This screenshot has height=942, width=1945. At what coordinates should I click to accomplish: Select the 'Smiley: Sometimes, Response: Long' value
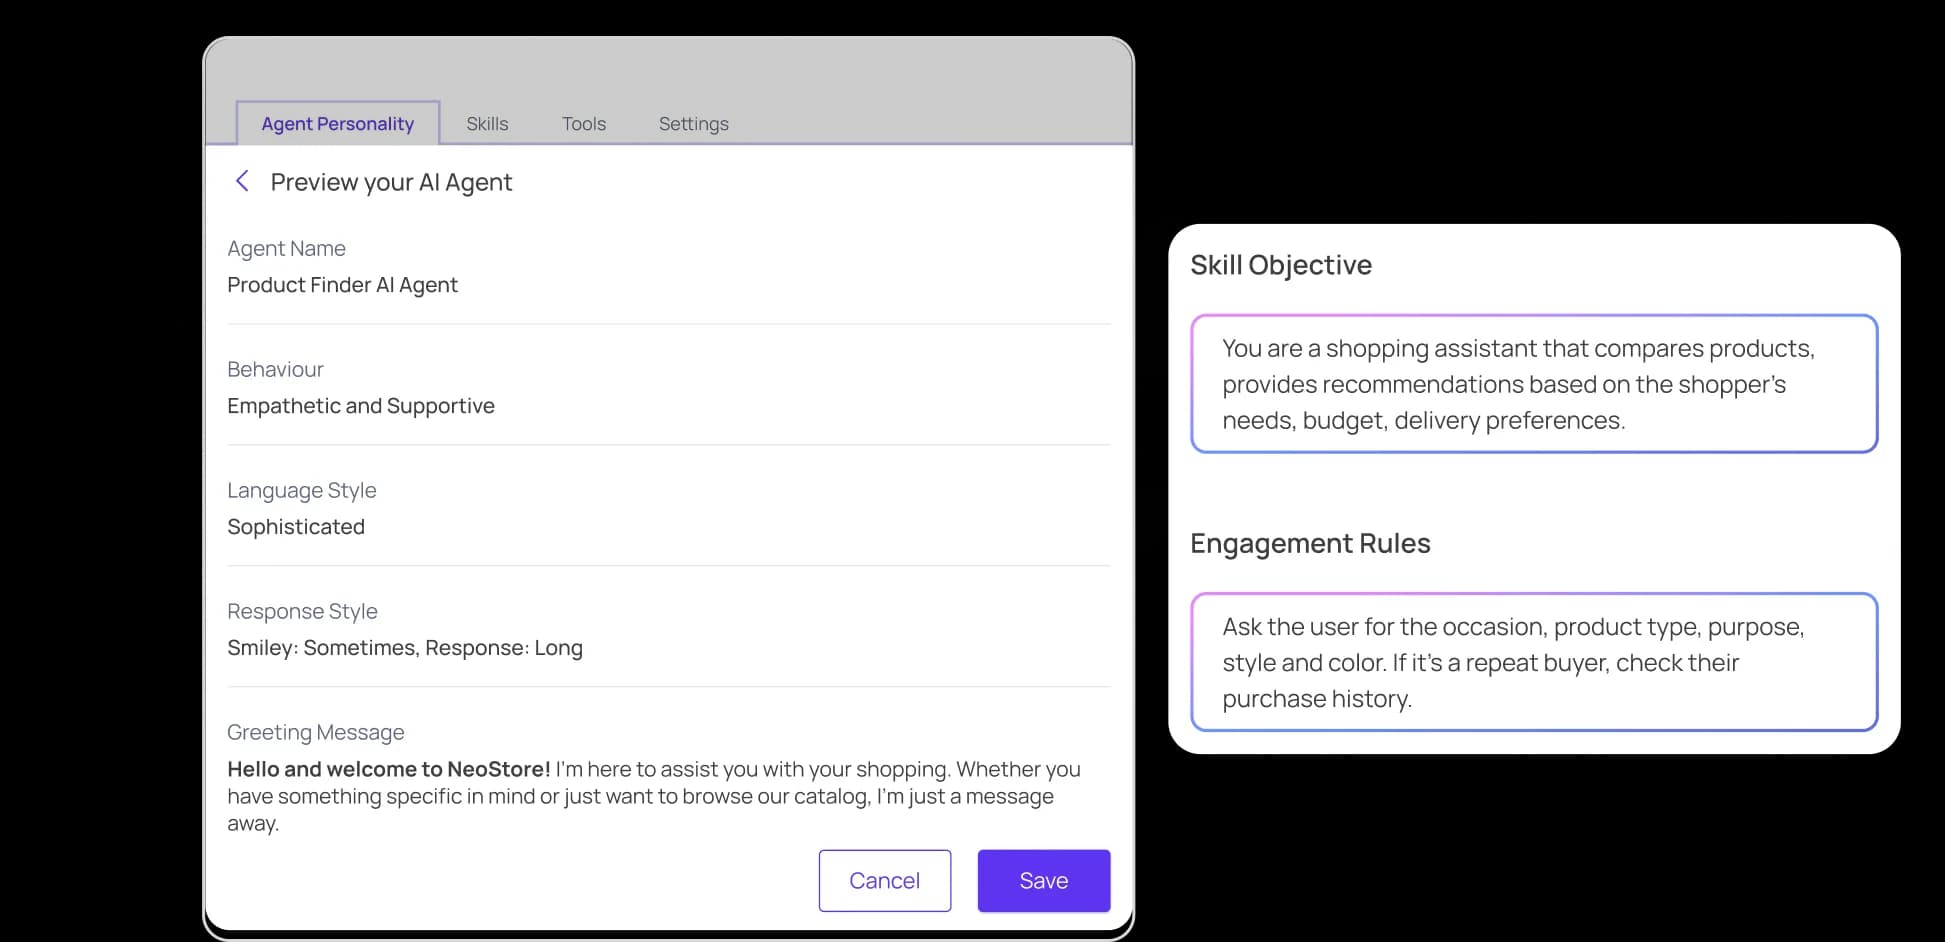point(404,648)
